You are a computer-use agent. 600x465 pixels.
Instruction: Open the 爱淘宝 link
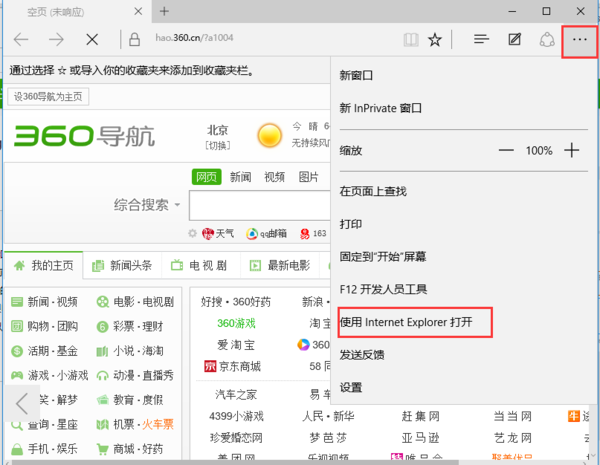236,345
